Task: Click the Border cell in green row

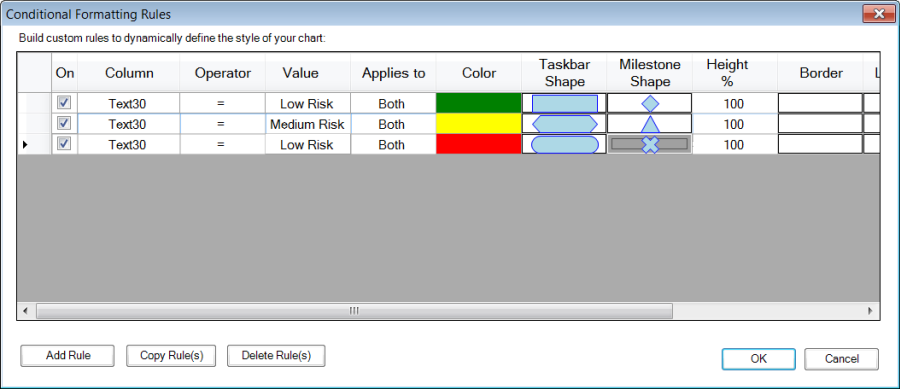Action: (820, 104)
